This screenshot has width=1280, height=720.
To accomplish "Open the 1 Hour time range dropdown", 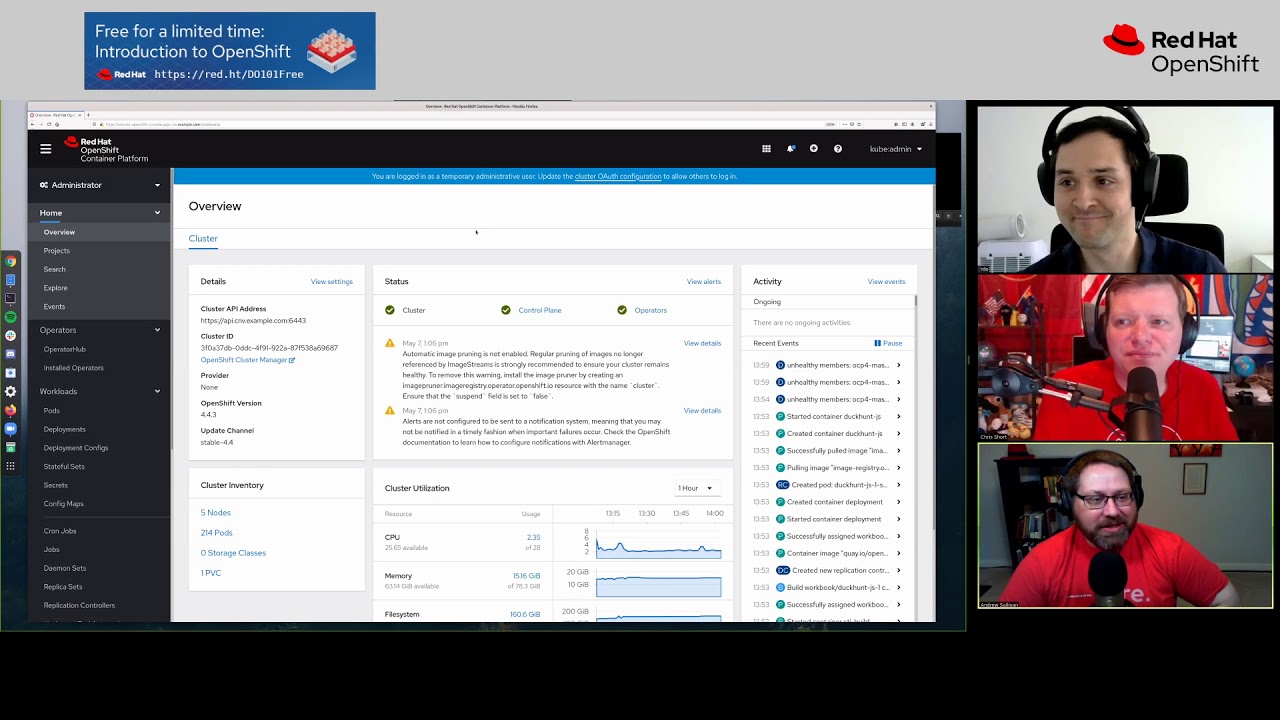I will 695,488.
